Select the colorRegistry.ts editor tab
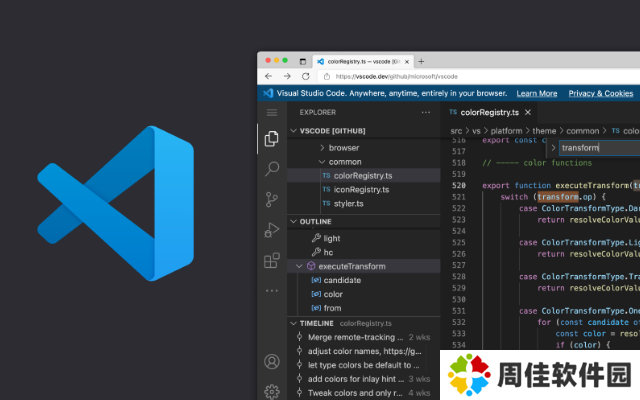The image size is (640, 400). pos(489,113)
